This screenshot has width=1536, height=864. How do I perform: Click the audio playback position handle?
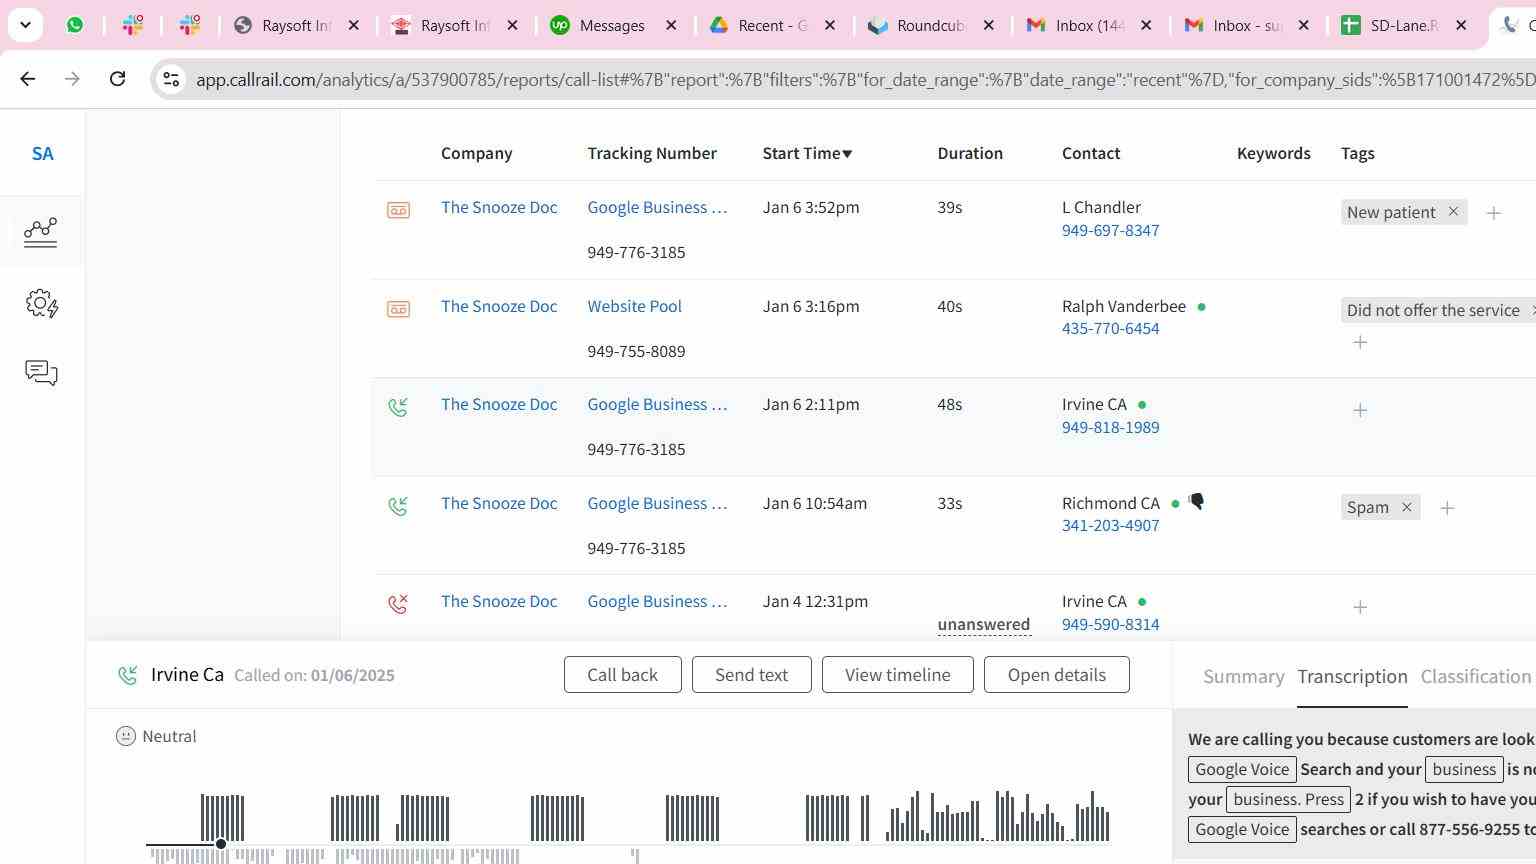221,845
